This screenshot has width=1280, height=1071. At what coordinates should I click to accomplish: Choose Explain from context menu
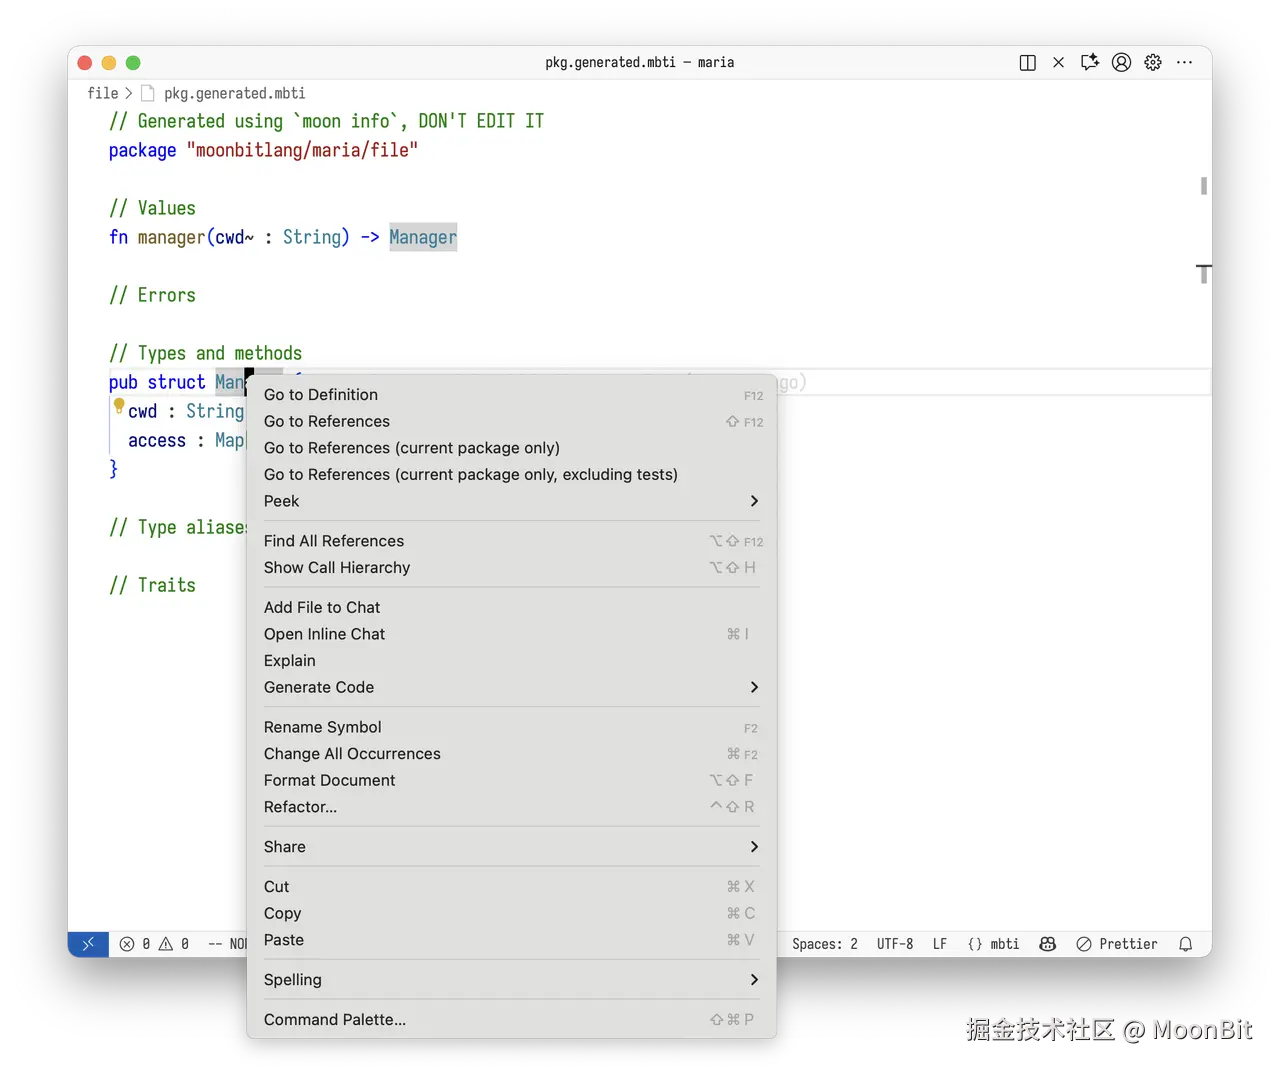click(512, 661)
